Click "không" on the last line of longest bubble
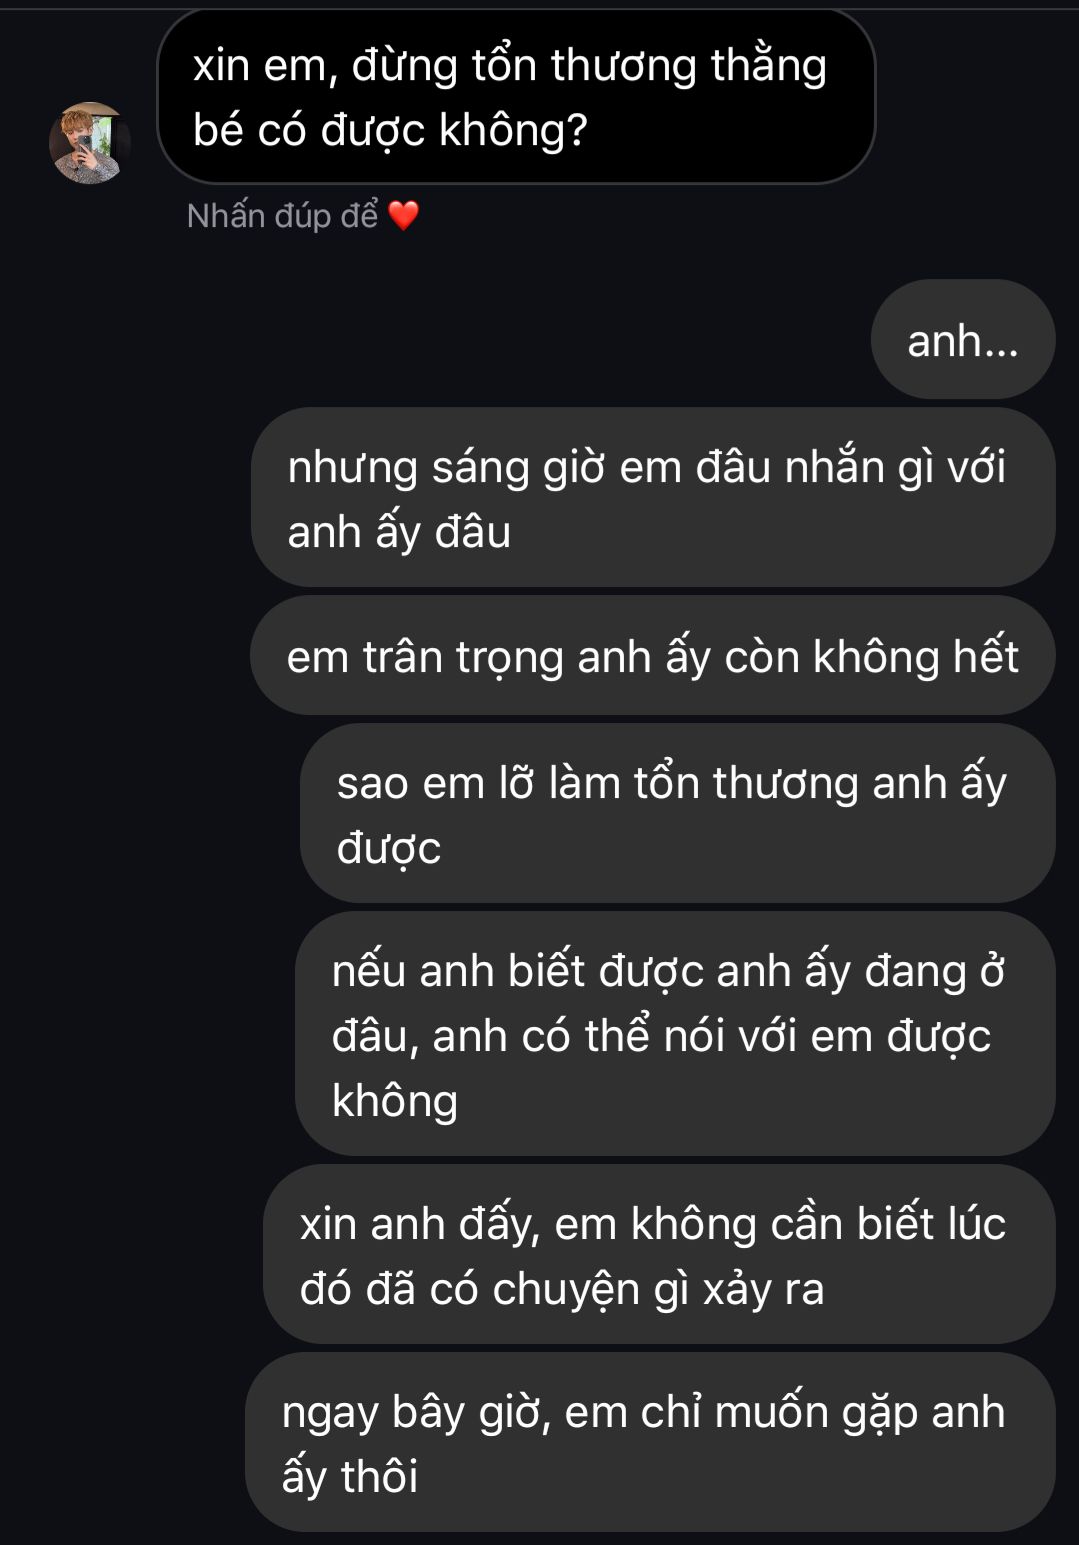 (395, 1100)
